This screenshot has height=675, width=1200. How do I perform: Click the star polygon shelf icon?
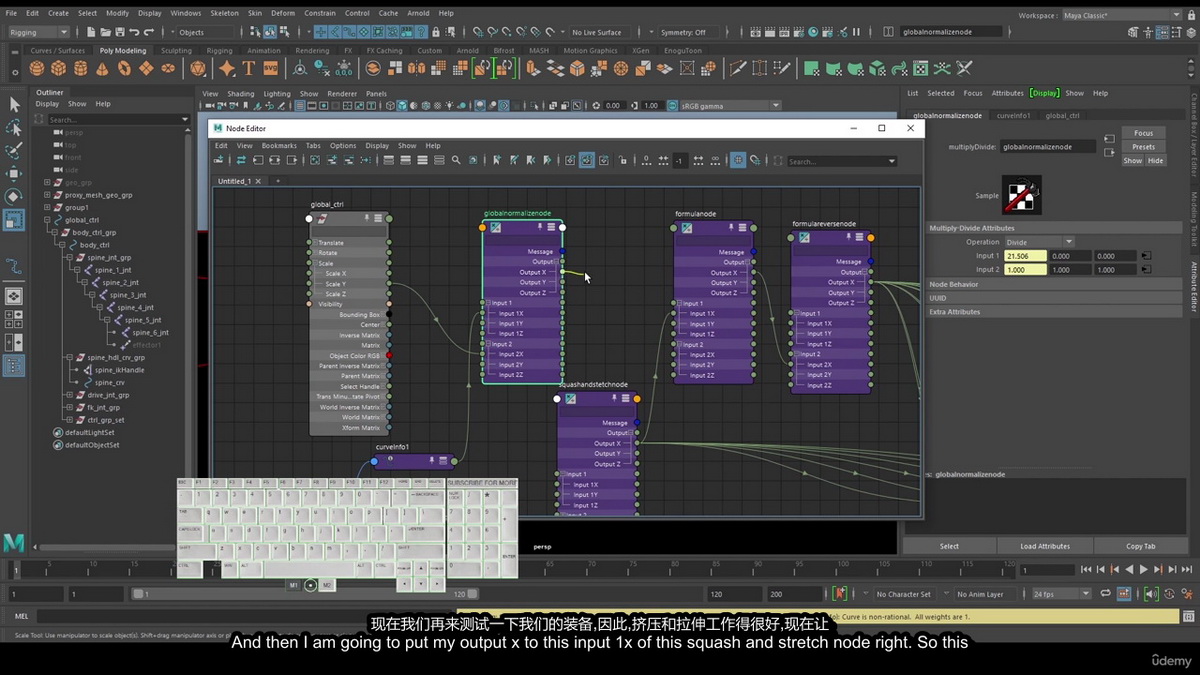point(227,69)
